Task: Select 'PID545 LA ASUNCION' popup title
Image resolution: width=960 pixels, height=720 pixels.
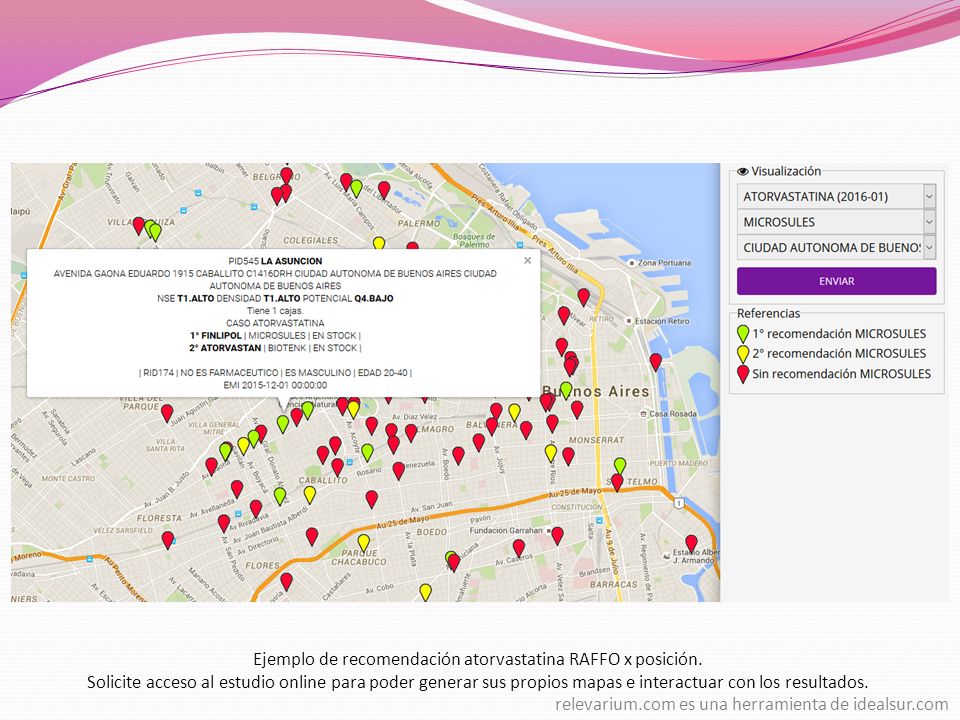Action: pyautogui.click(x=275, y=261)
